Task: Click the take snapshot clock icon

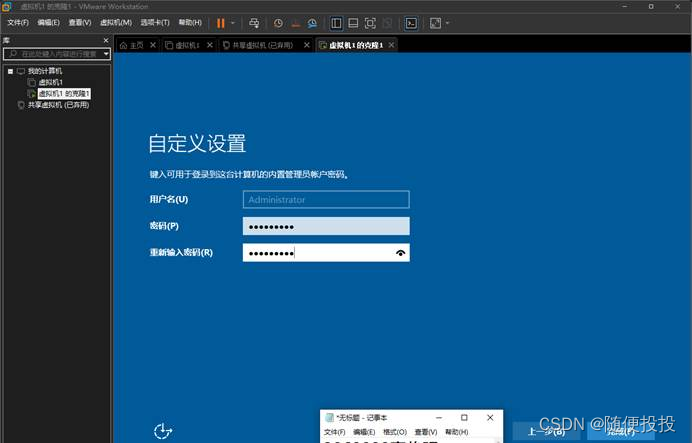Action: (x=278, y=23)
